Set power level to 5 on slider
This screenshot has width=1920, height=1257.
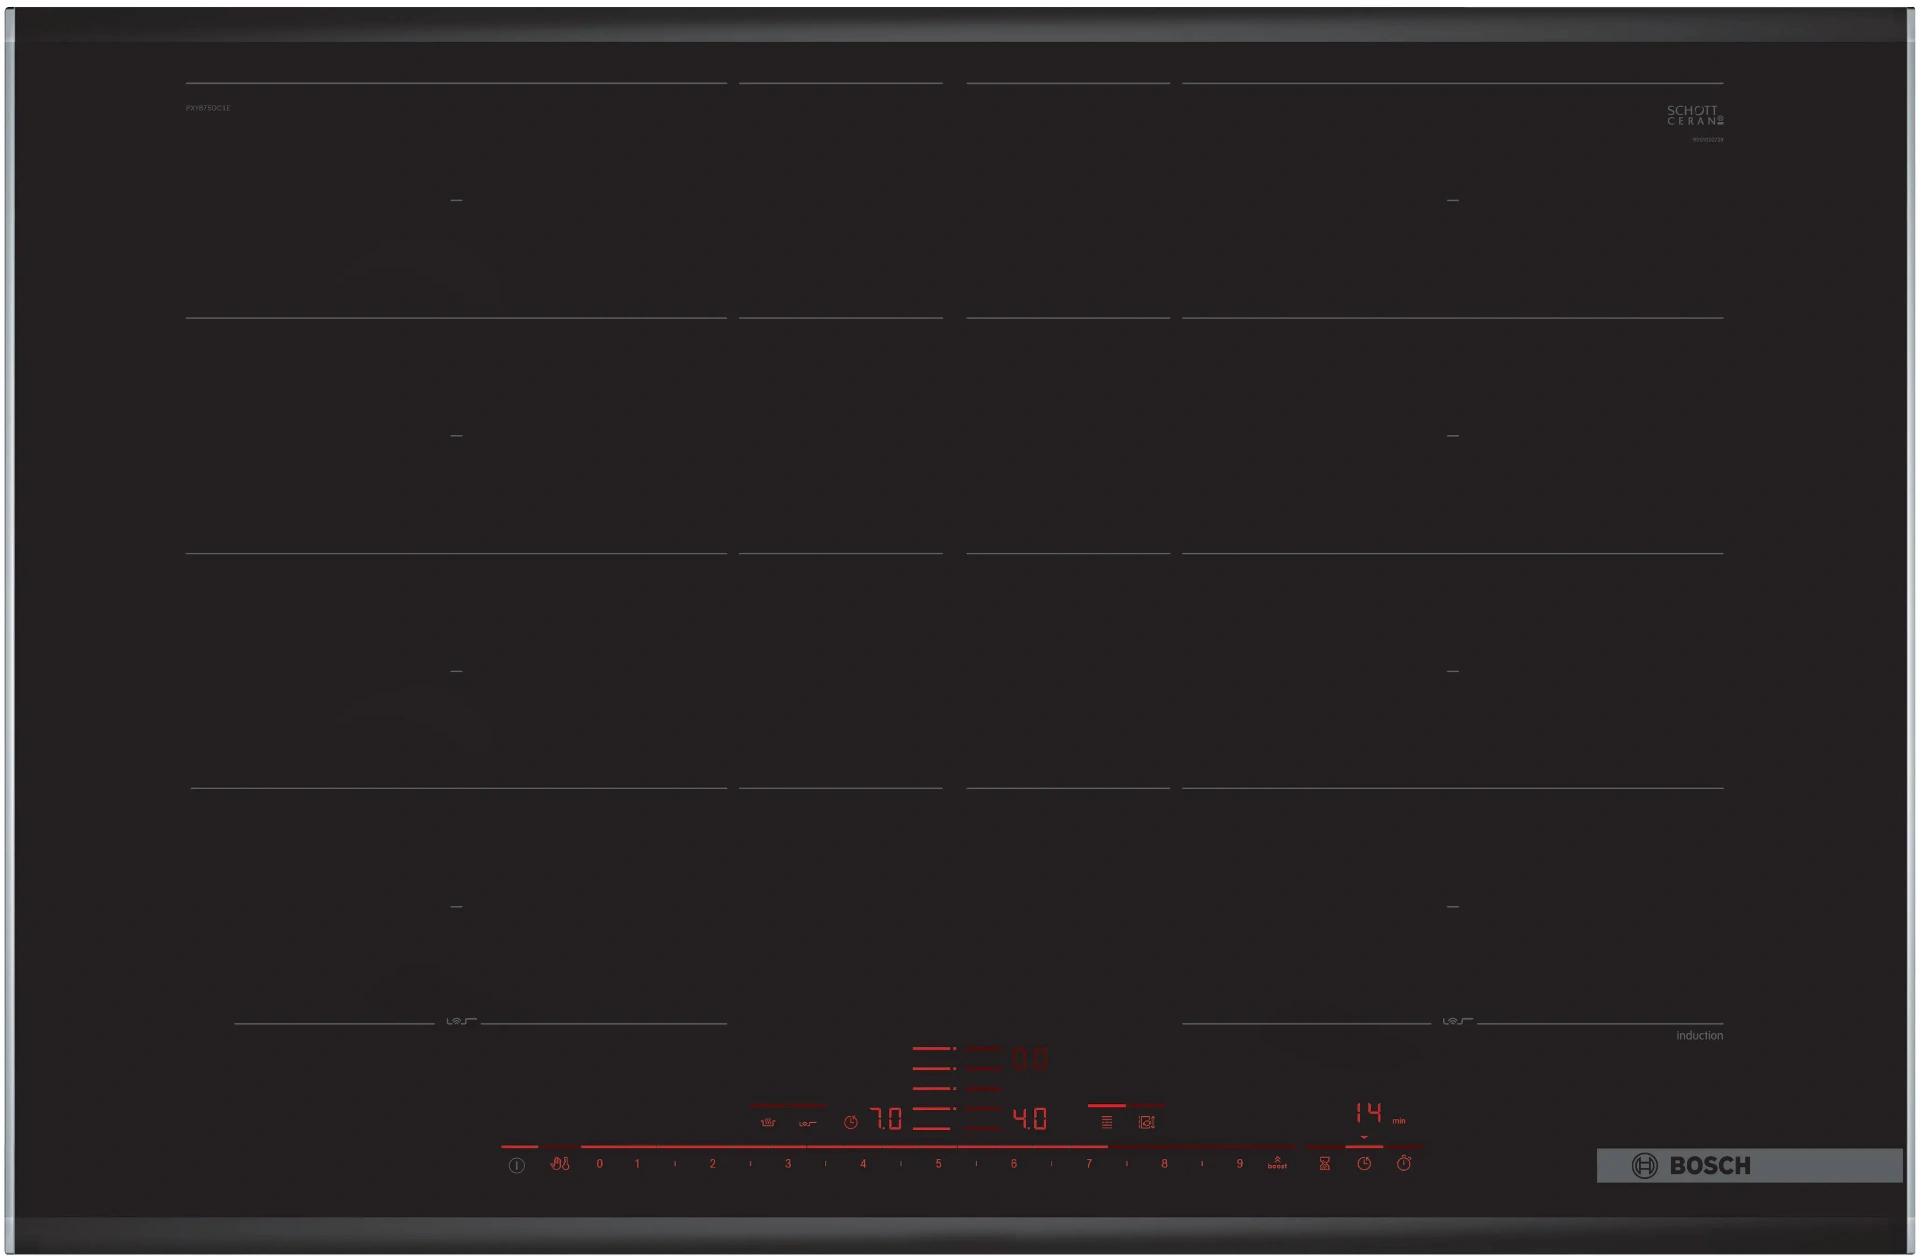pyautogui.click(x=938, y=1164)
